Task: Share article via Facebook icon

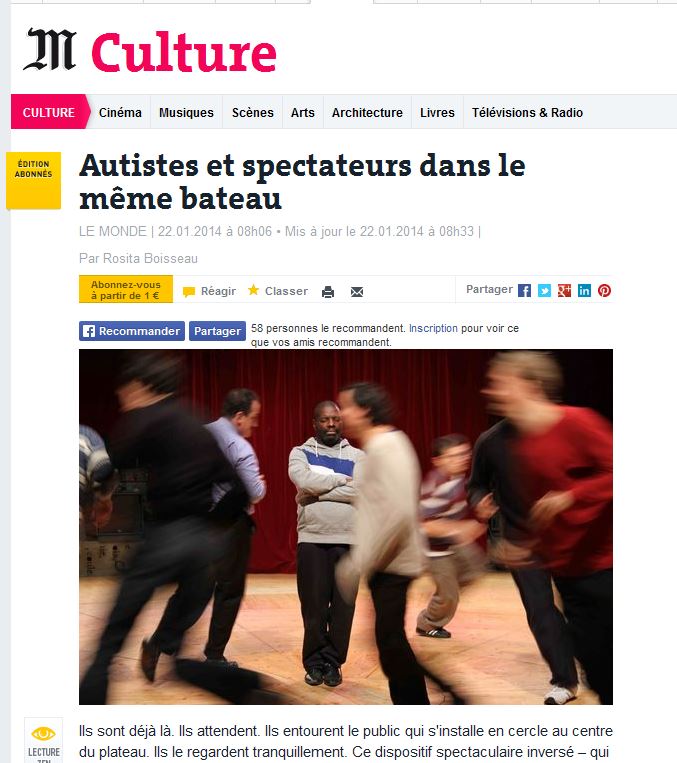Action: point(524,291)
